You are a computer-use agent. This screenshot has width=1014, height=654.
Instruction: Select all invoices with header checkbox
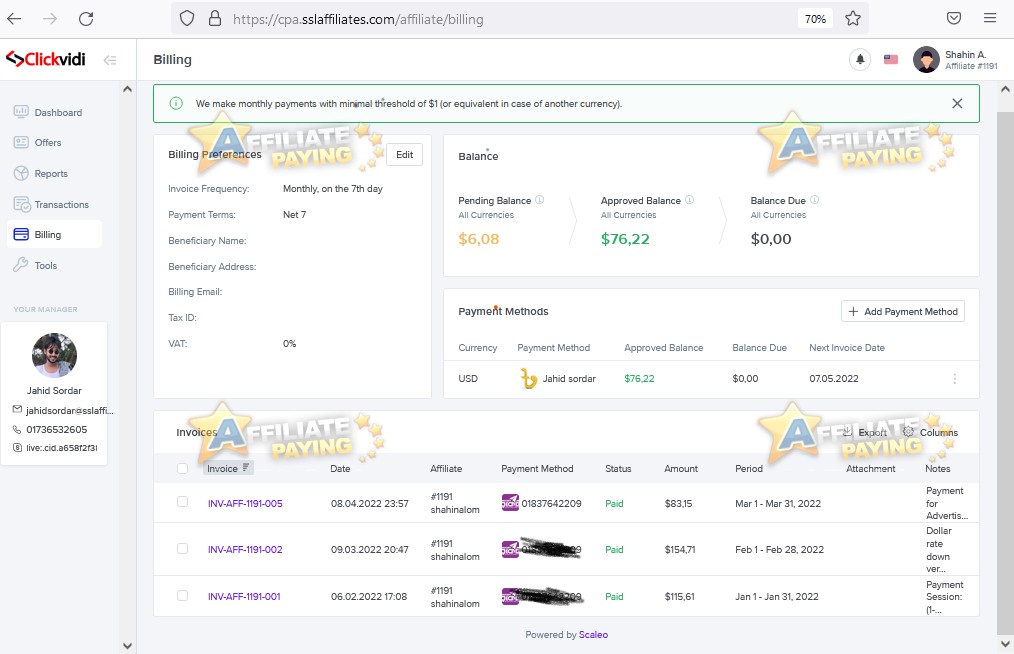point(182,468)
